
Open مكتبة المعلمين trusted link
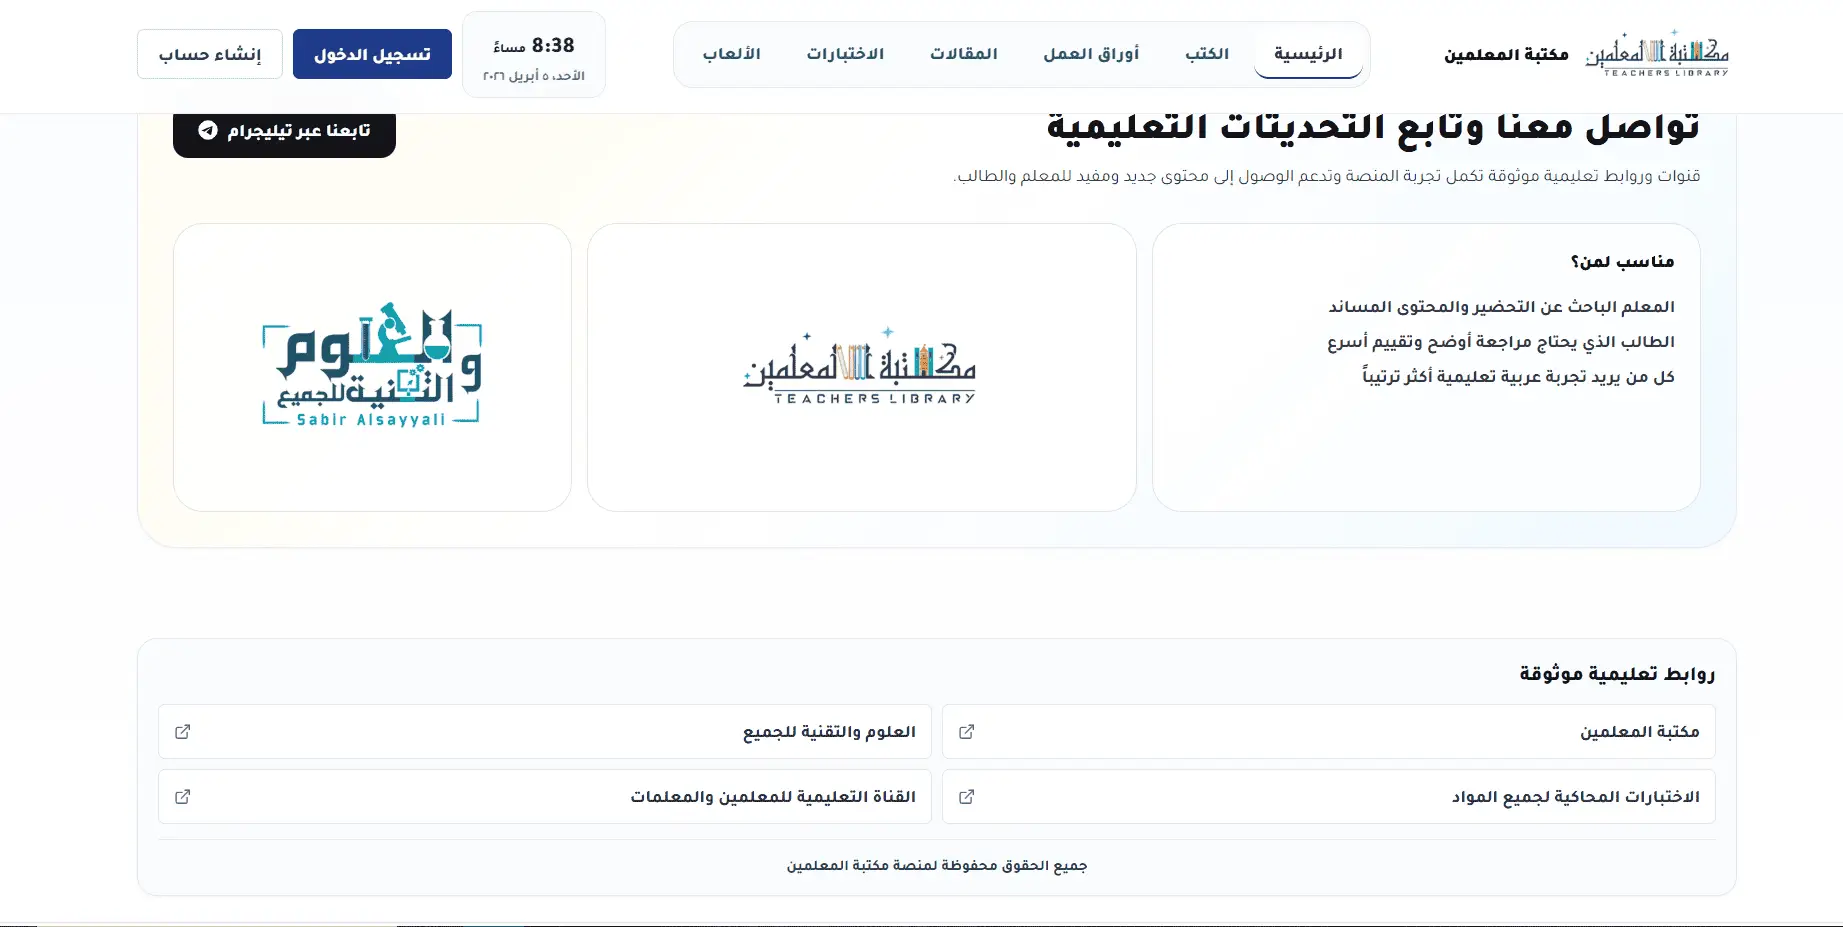click(1329, 732)
